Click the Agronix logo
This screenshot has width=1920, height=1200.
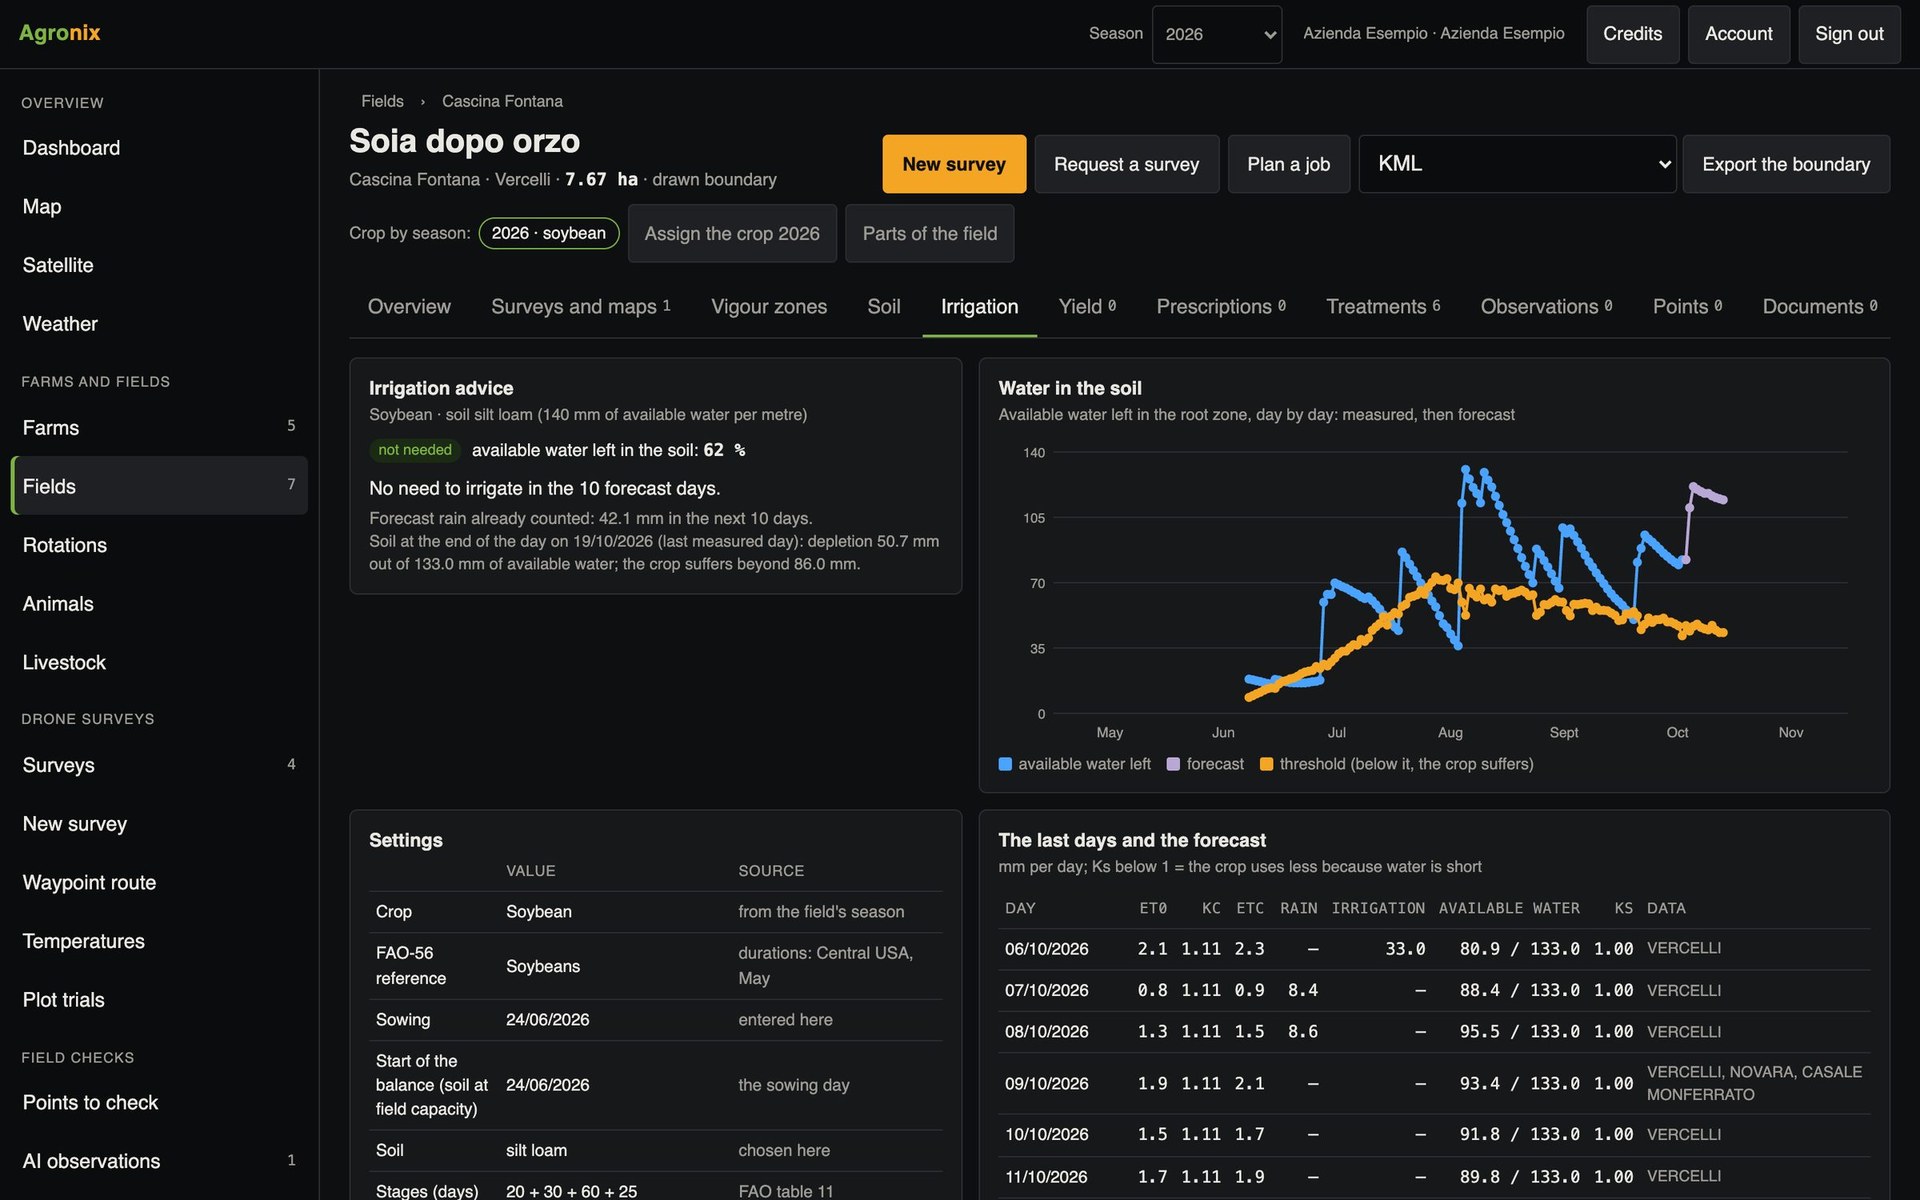60,33
